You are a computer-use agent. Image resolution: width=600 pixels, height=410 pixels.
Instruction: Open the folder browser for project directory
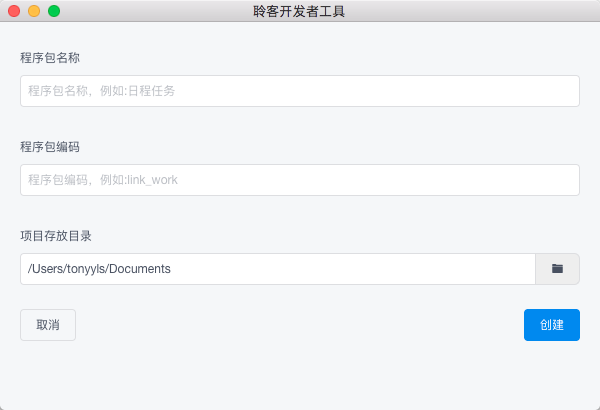[558, 269]
